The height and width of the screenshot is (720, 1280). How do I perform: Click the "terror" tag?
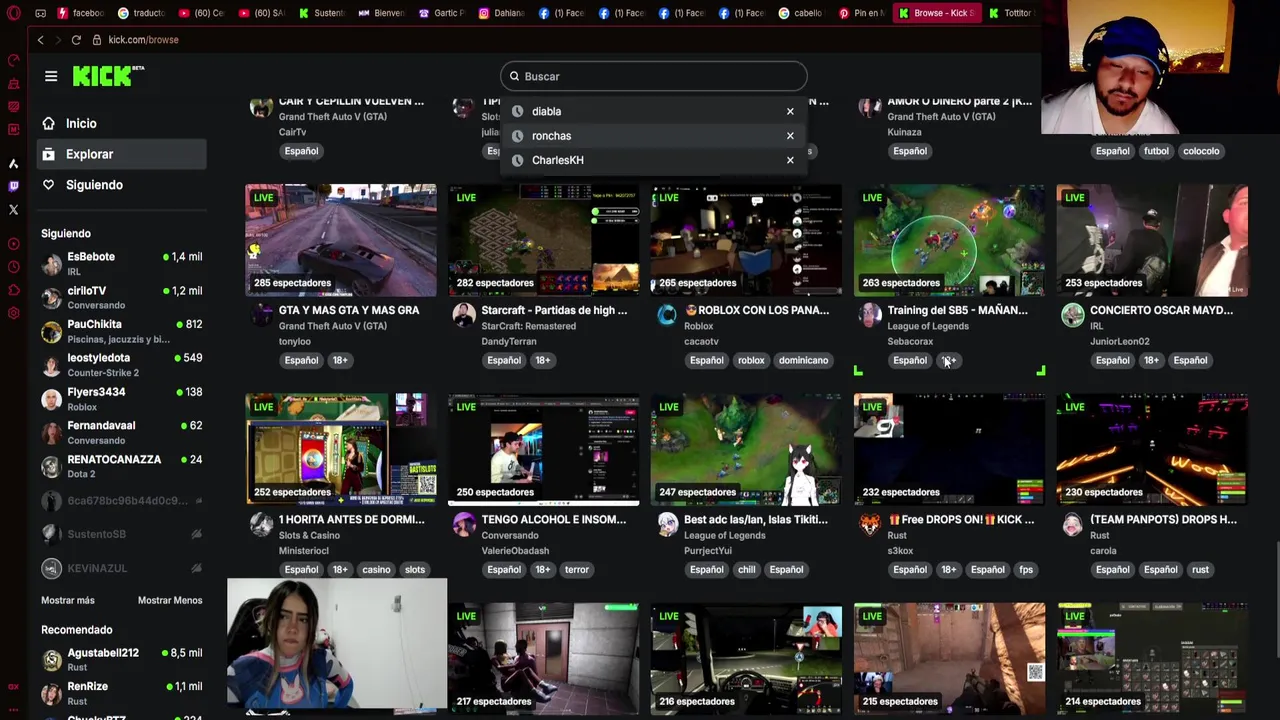click(577, 570)
